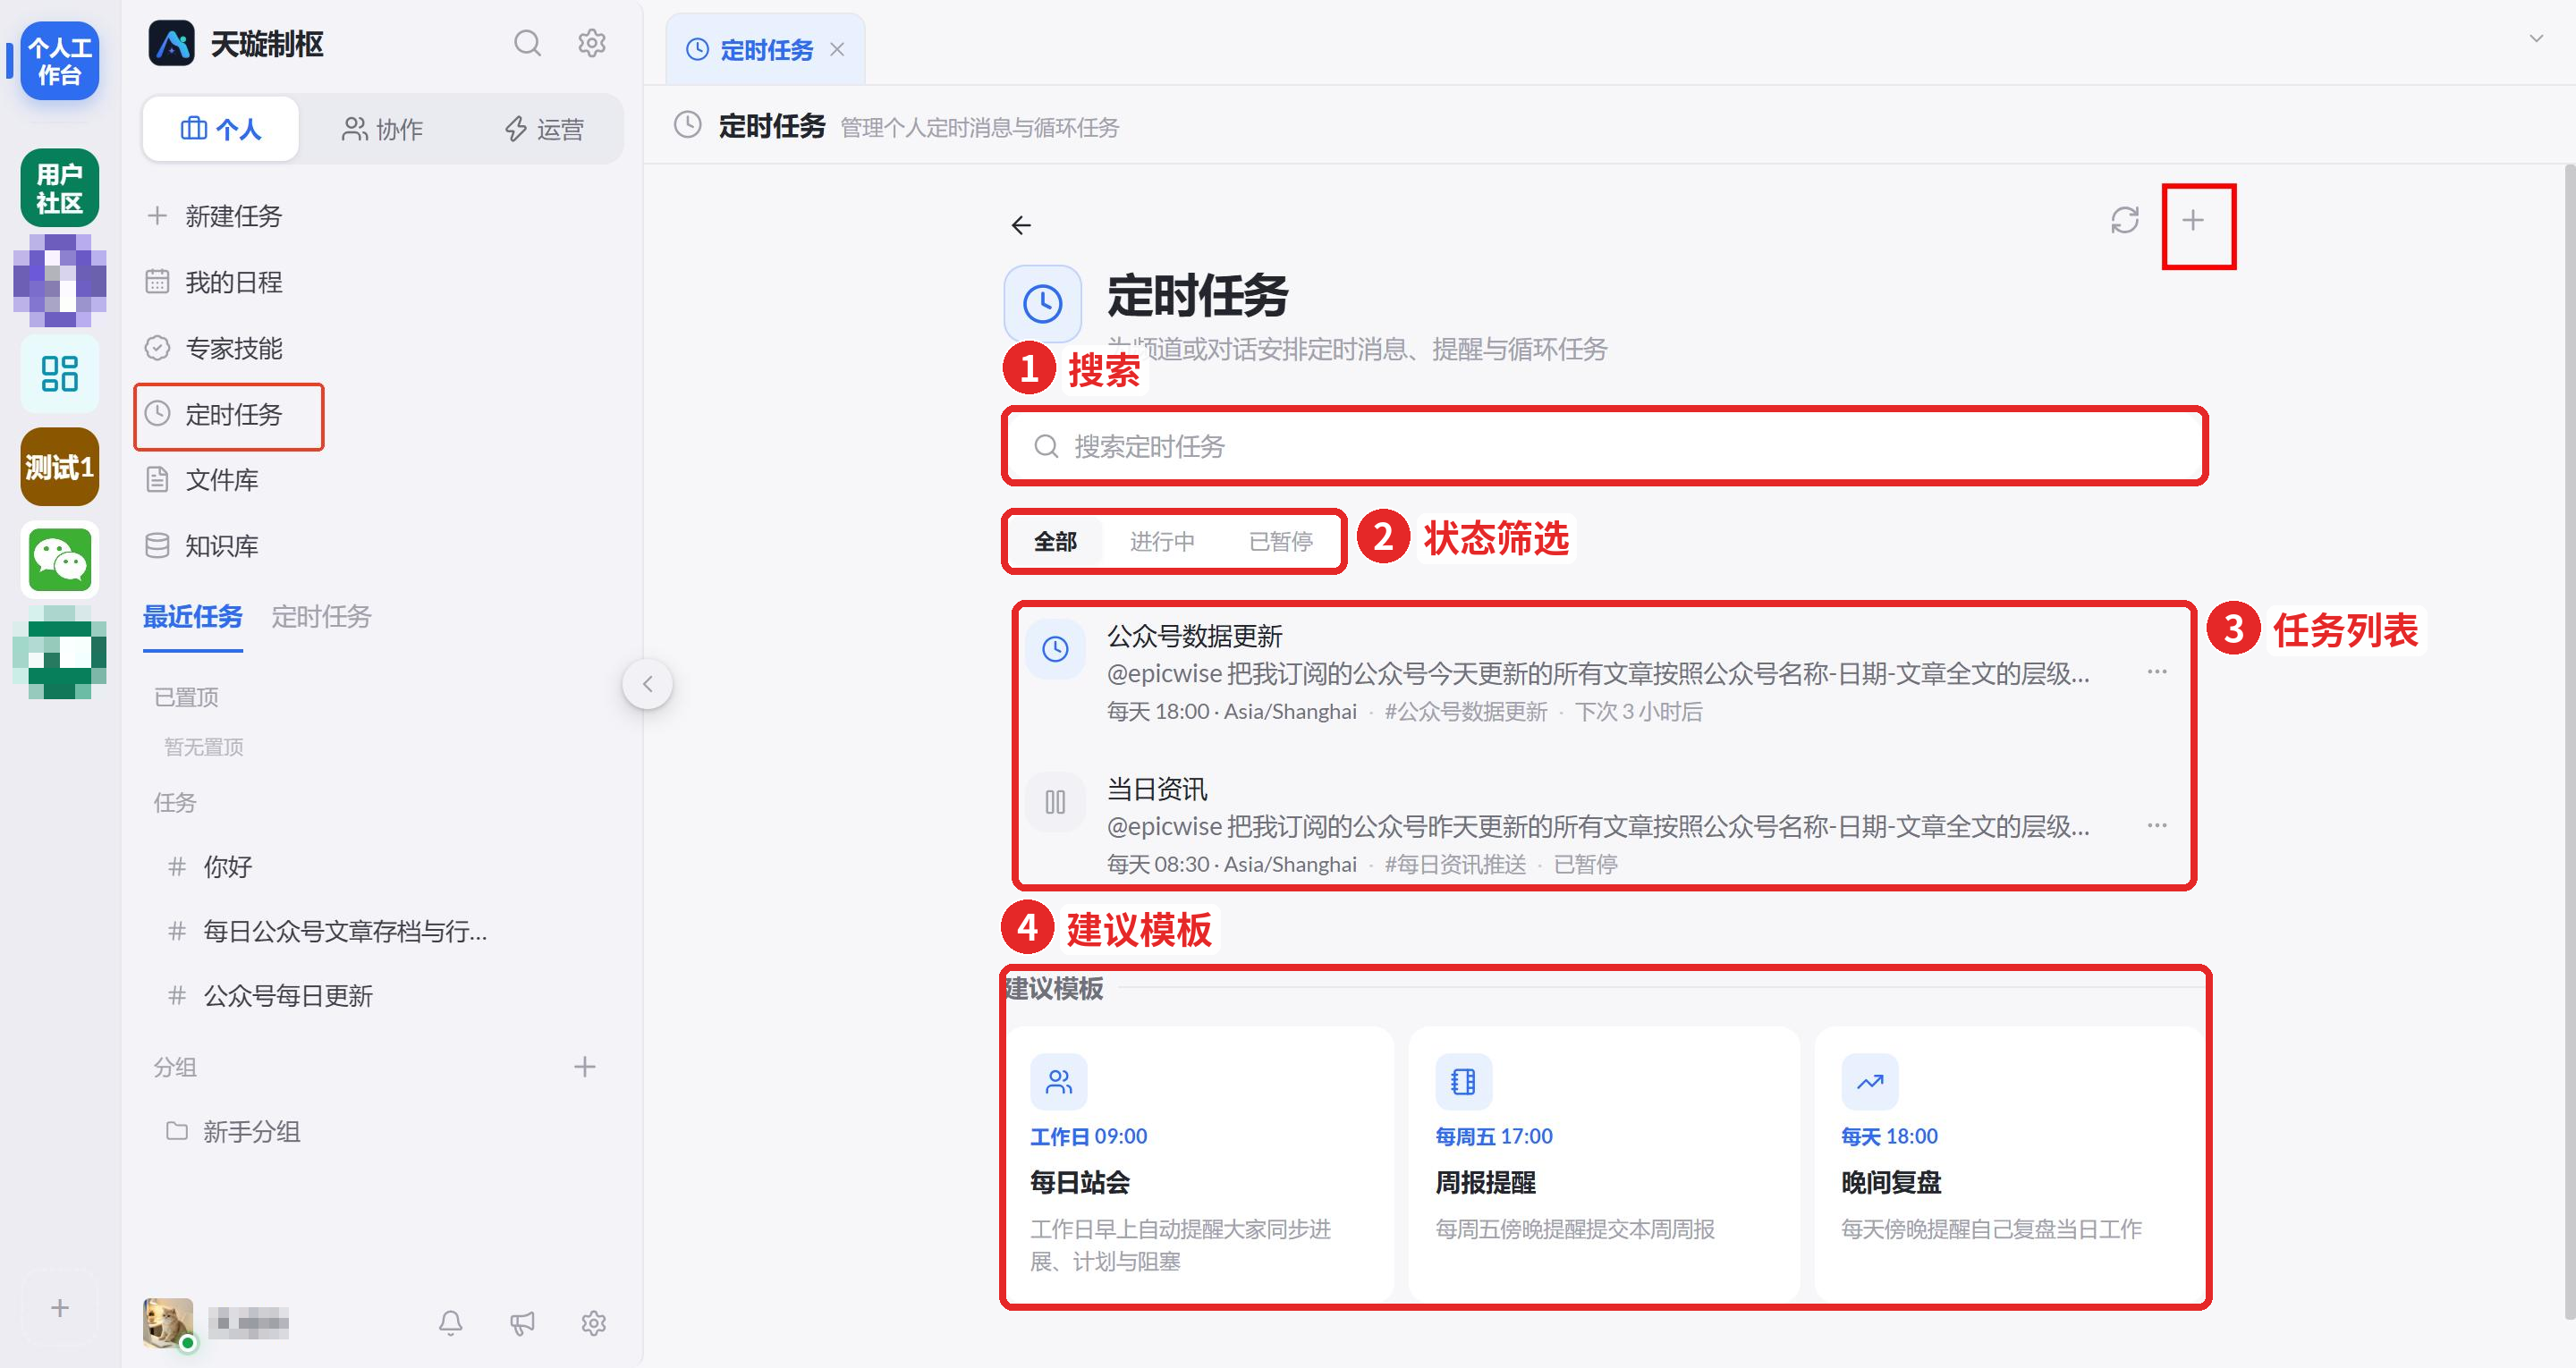Collapse the sidebar with chevron handle
The height and width of the screenshot is (1368, 2576).
coord(648,684)
